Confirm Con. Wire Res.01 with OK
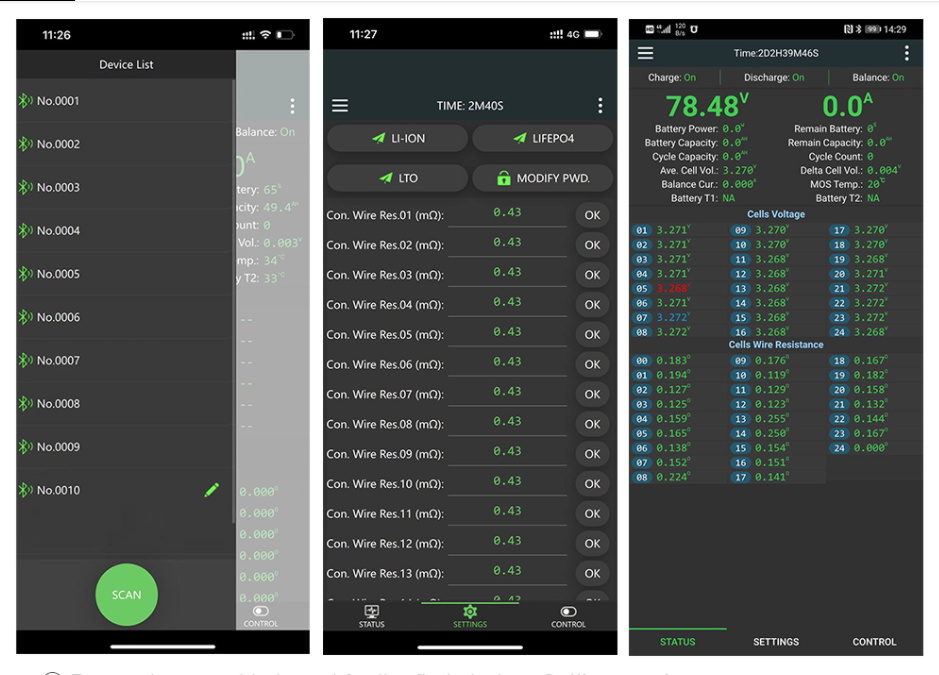This screenshot has height=675, width=939. tap(592, 215)
